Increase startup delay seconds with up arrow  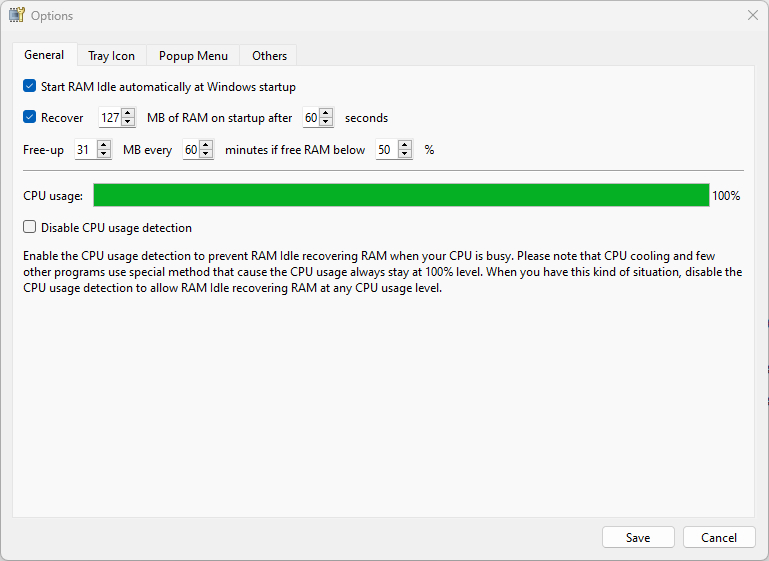tap(326, 113)
